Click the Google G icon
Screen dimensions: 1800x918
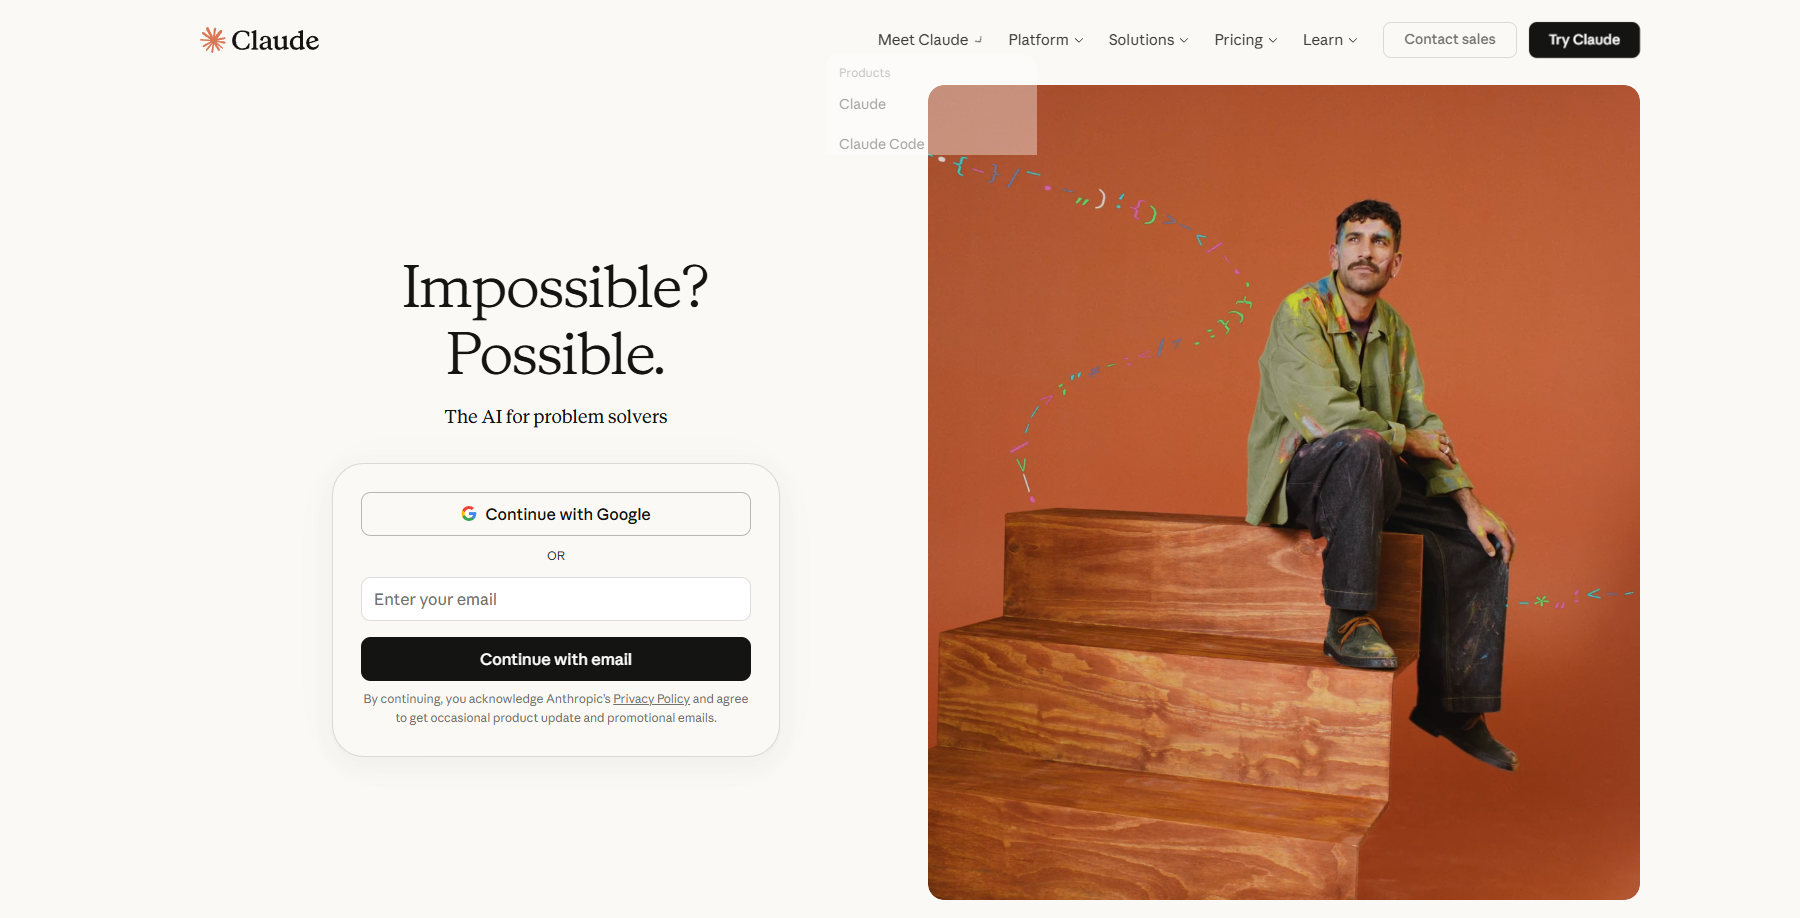point(469,514)
